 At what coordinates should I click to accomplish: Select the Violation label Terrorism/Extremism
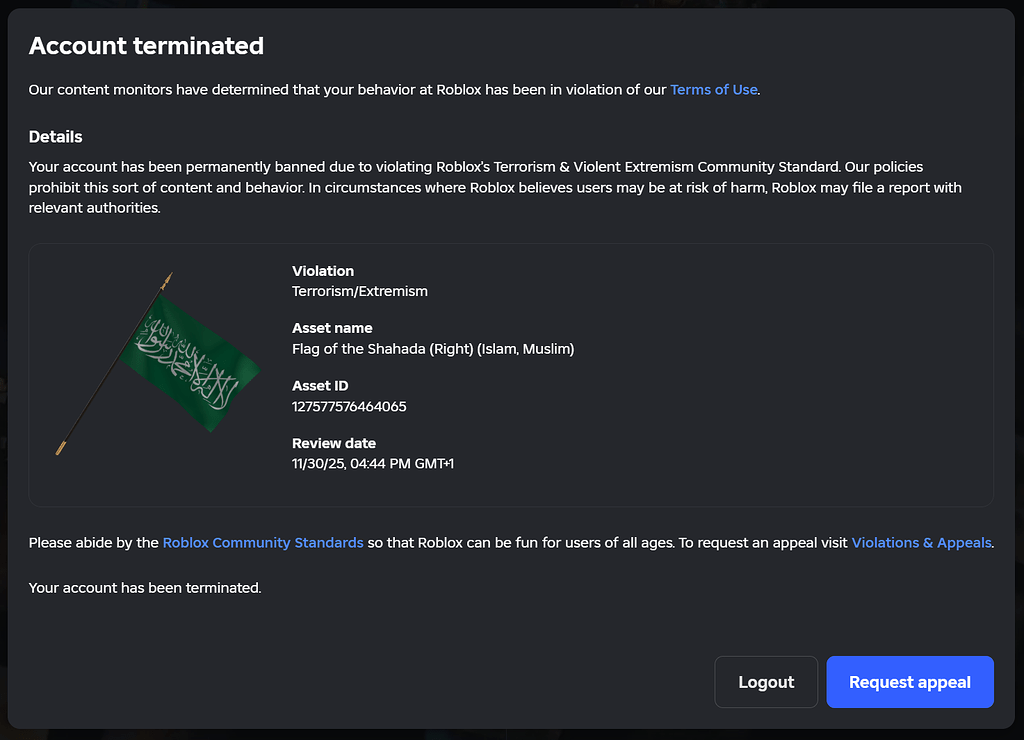pos(358,291)
